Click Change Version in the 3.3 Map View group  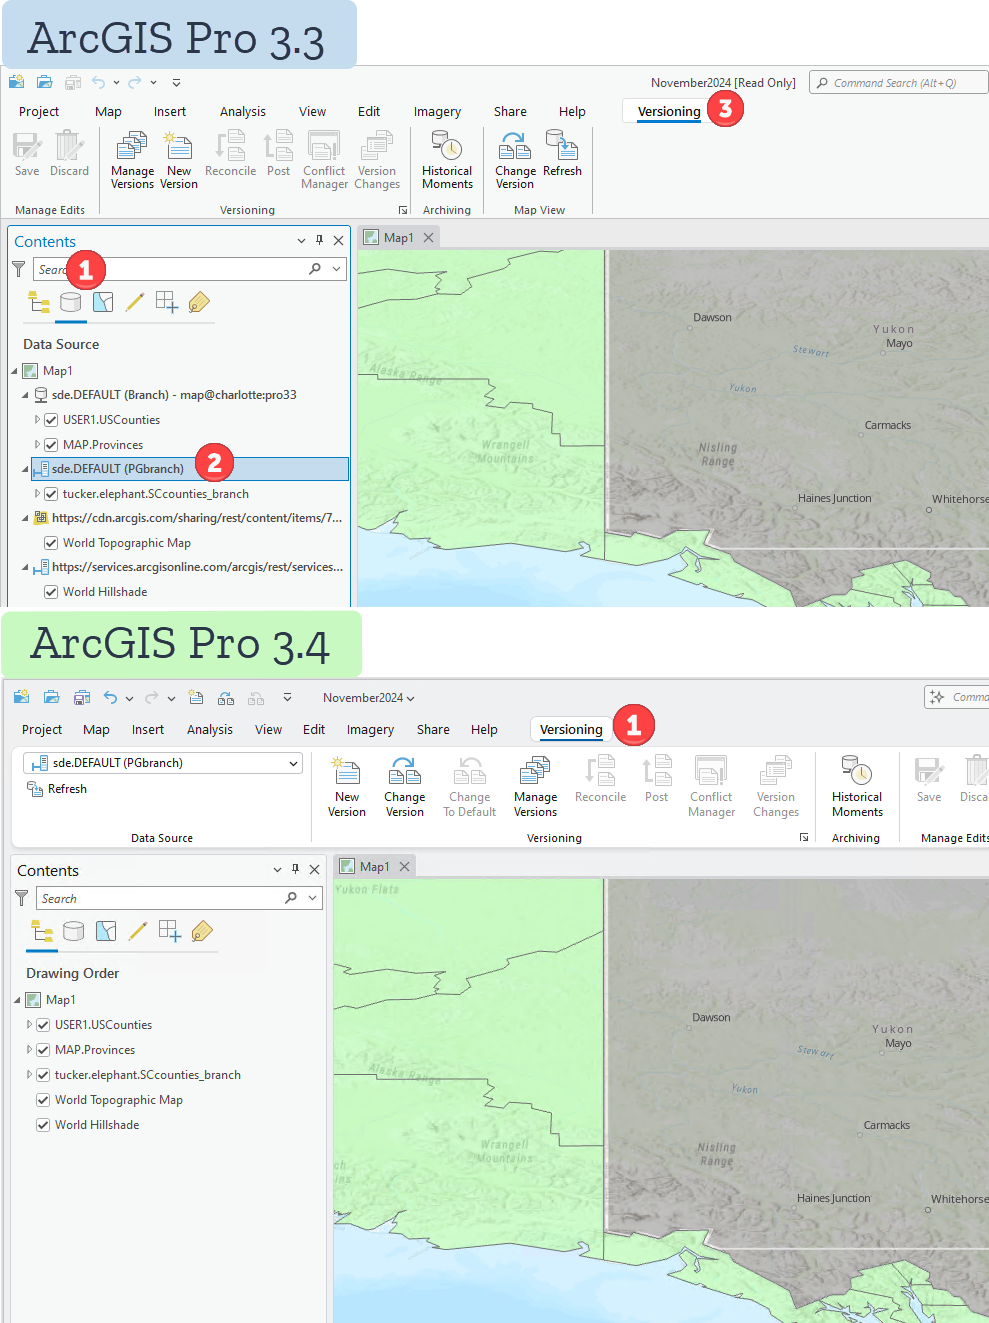coord(515,160)
